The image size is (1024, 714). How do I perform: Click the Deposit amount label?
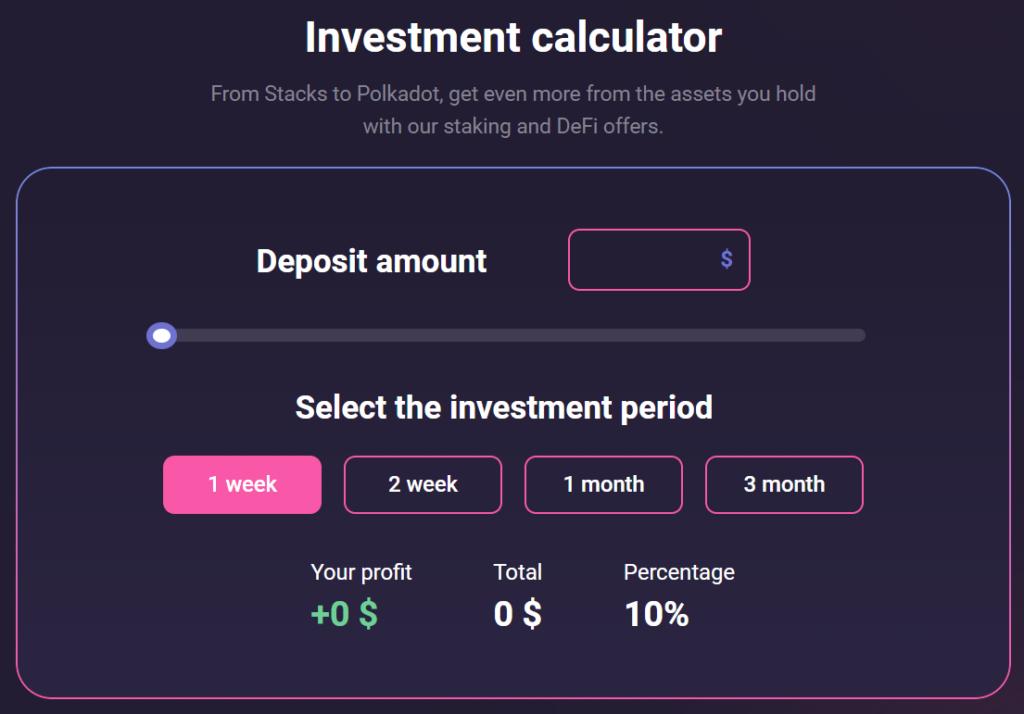371,261
